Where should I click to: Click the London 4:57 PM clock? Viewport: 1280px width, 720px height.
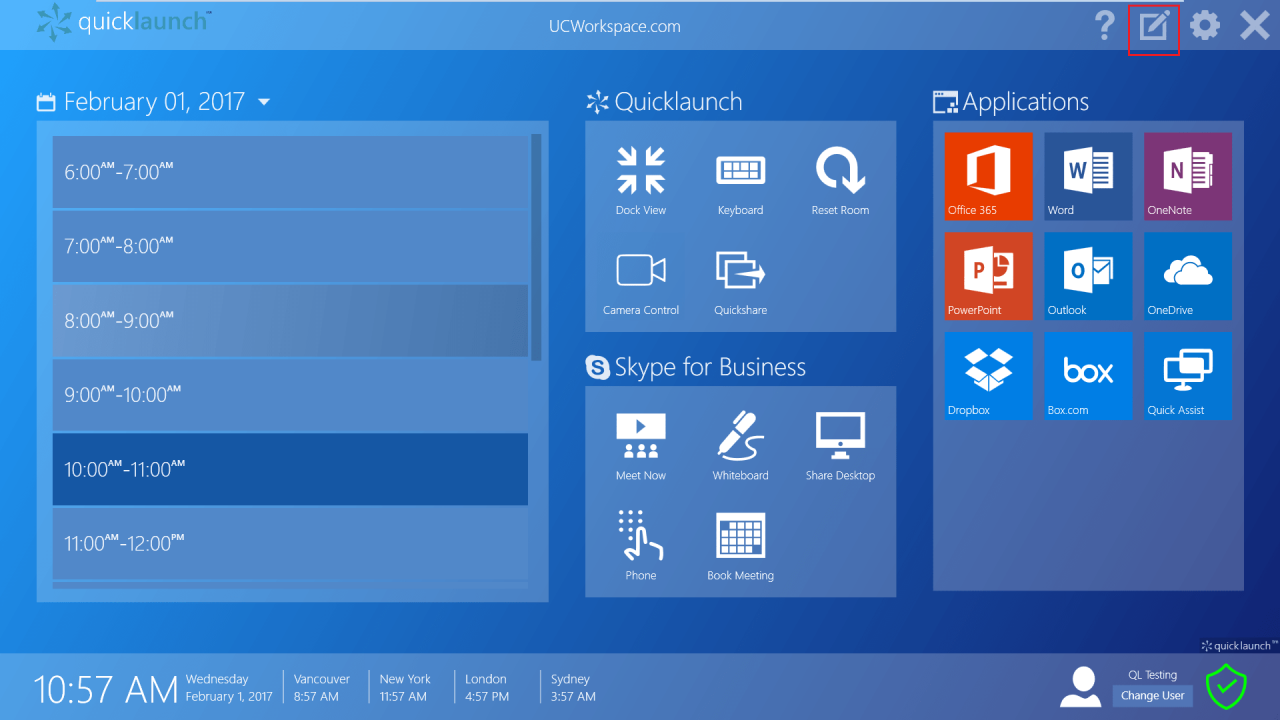[x=487, y=687]
